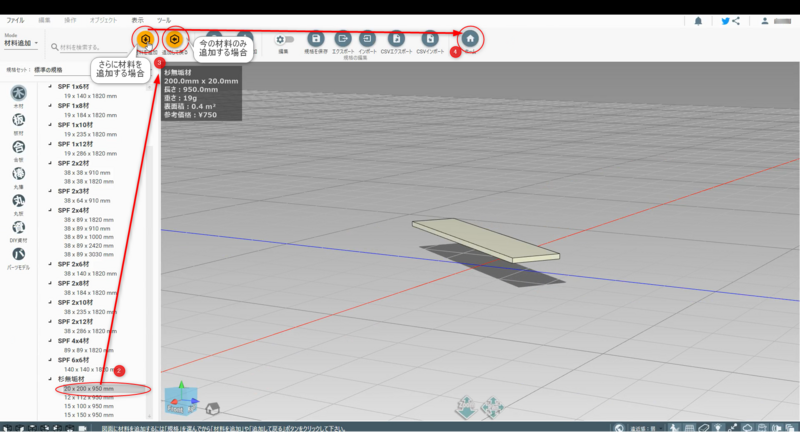Viewport: 800px width, 434px height.
Task: Select the 19 x 140 x 1820 mm item
Action: pos(90,96)
